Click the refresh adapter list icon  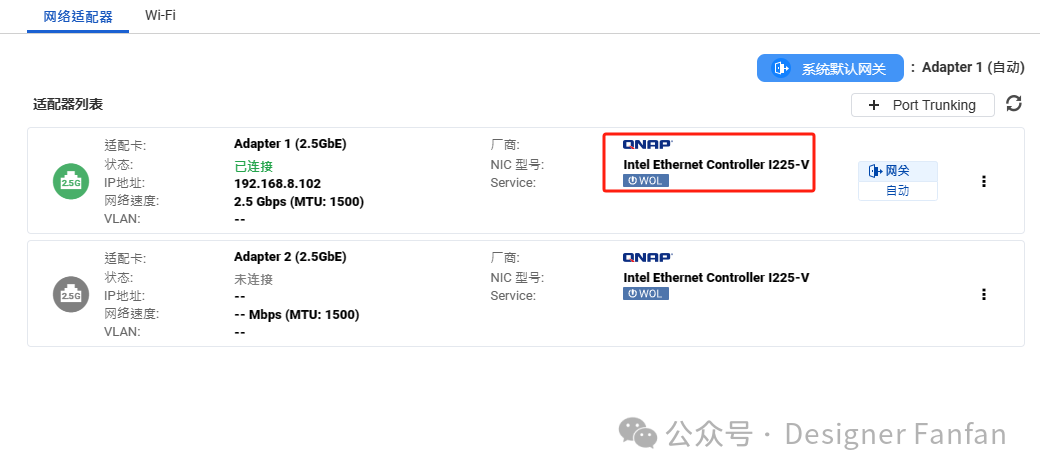point(1014,104)
